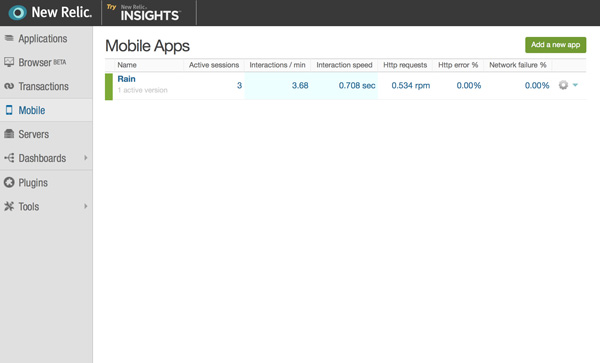Sort by the Name column header
600x363 pixels.
coord(127,65)
